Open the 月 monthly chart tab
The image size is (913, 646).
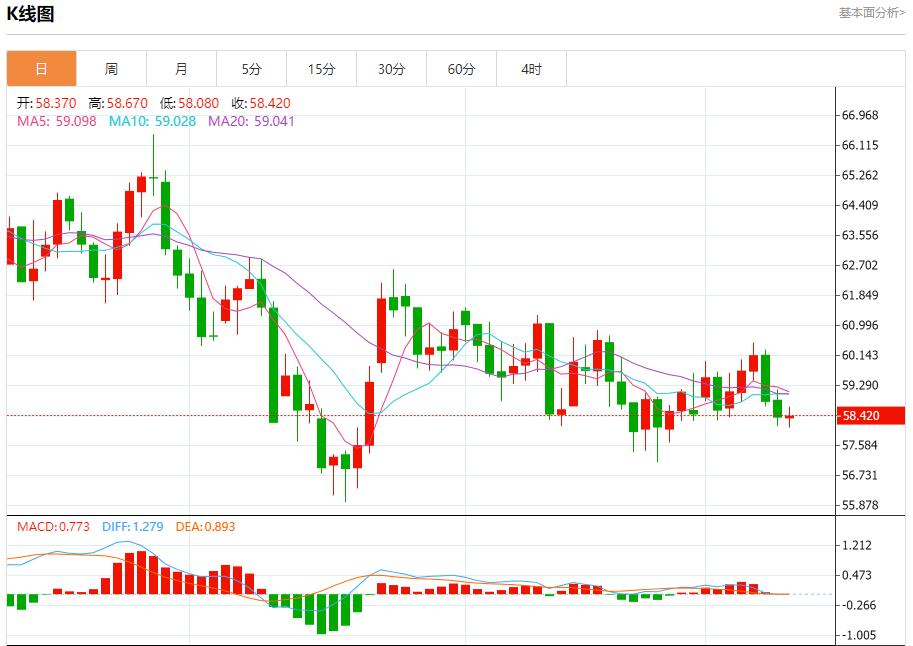[x=181, y=69]
